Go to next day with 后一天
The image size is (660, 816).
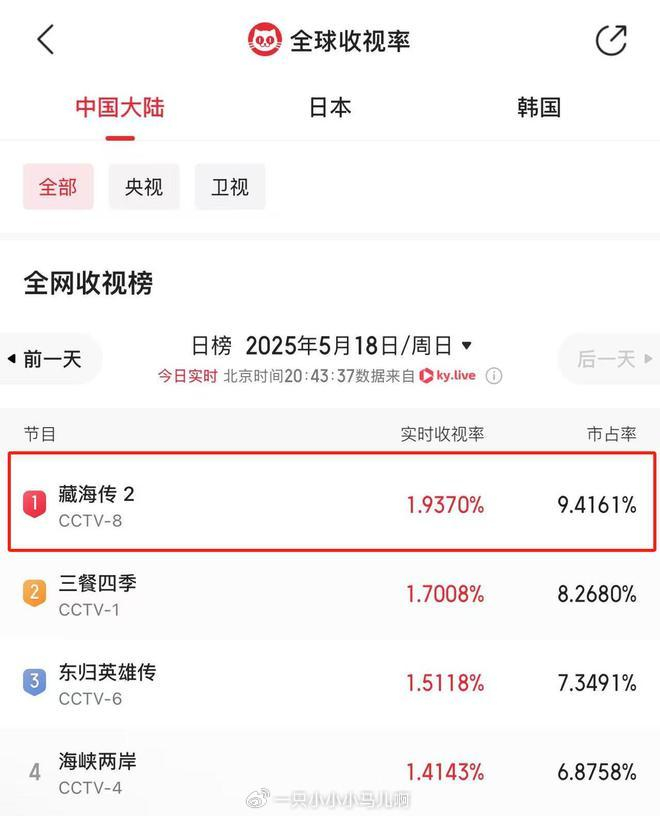click(608, 359)
